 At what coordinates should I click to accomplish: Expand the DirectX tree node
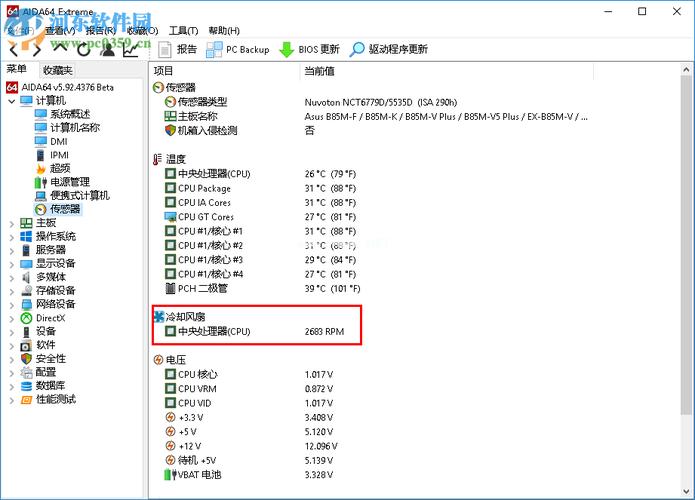coord(12,319)
